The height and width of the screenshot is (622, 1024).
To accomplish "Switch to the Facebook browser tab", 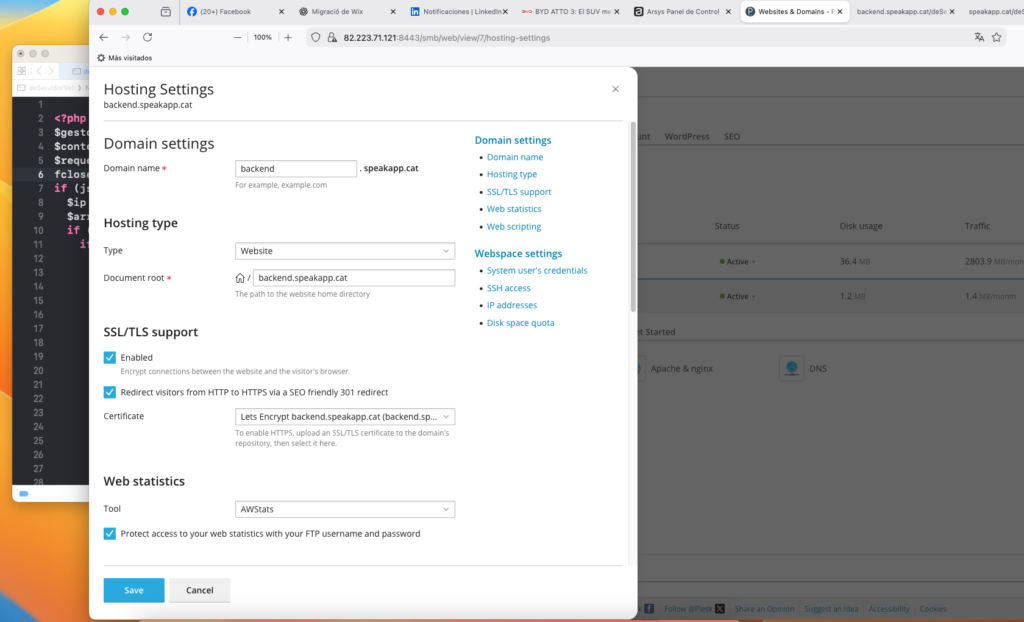I will [x=235, y=11].
